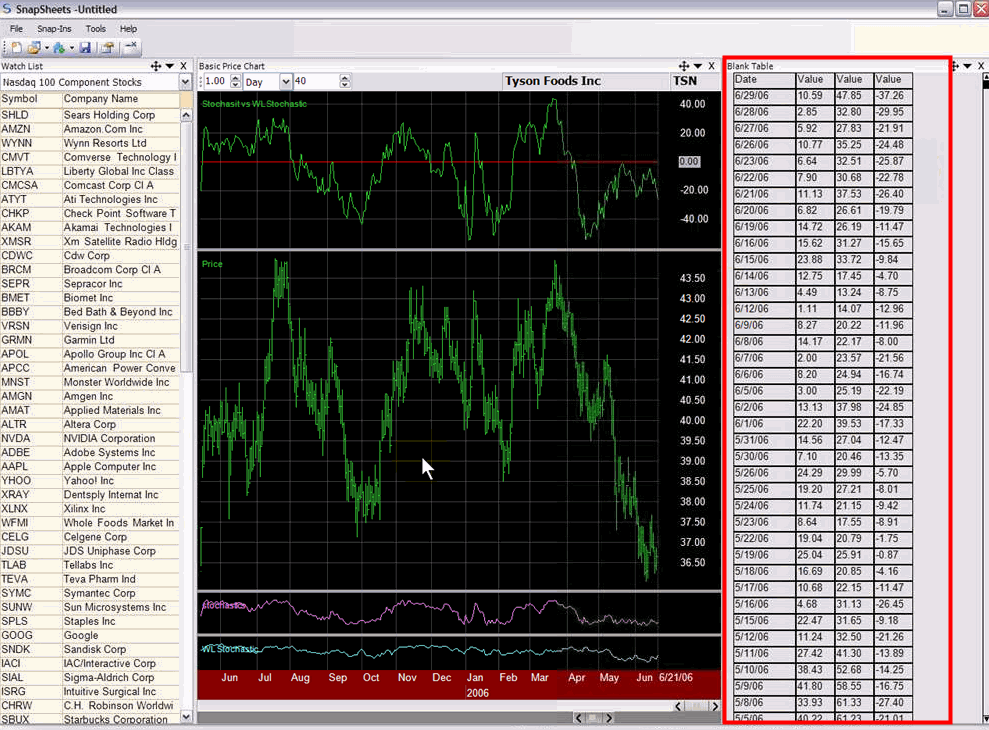Select GOOG Google row in the watch list
This screenshot has width=989, height=730.
(x=90, y=635)
